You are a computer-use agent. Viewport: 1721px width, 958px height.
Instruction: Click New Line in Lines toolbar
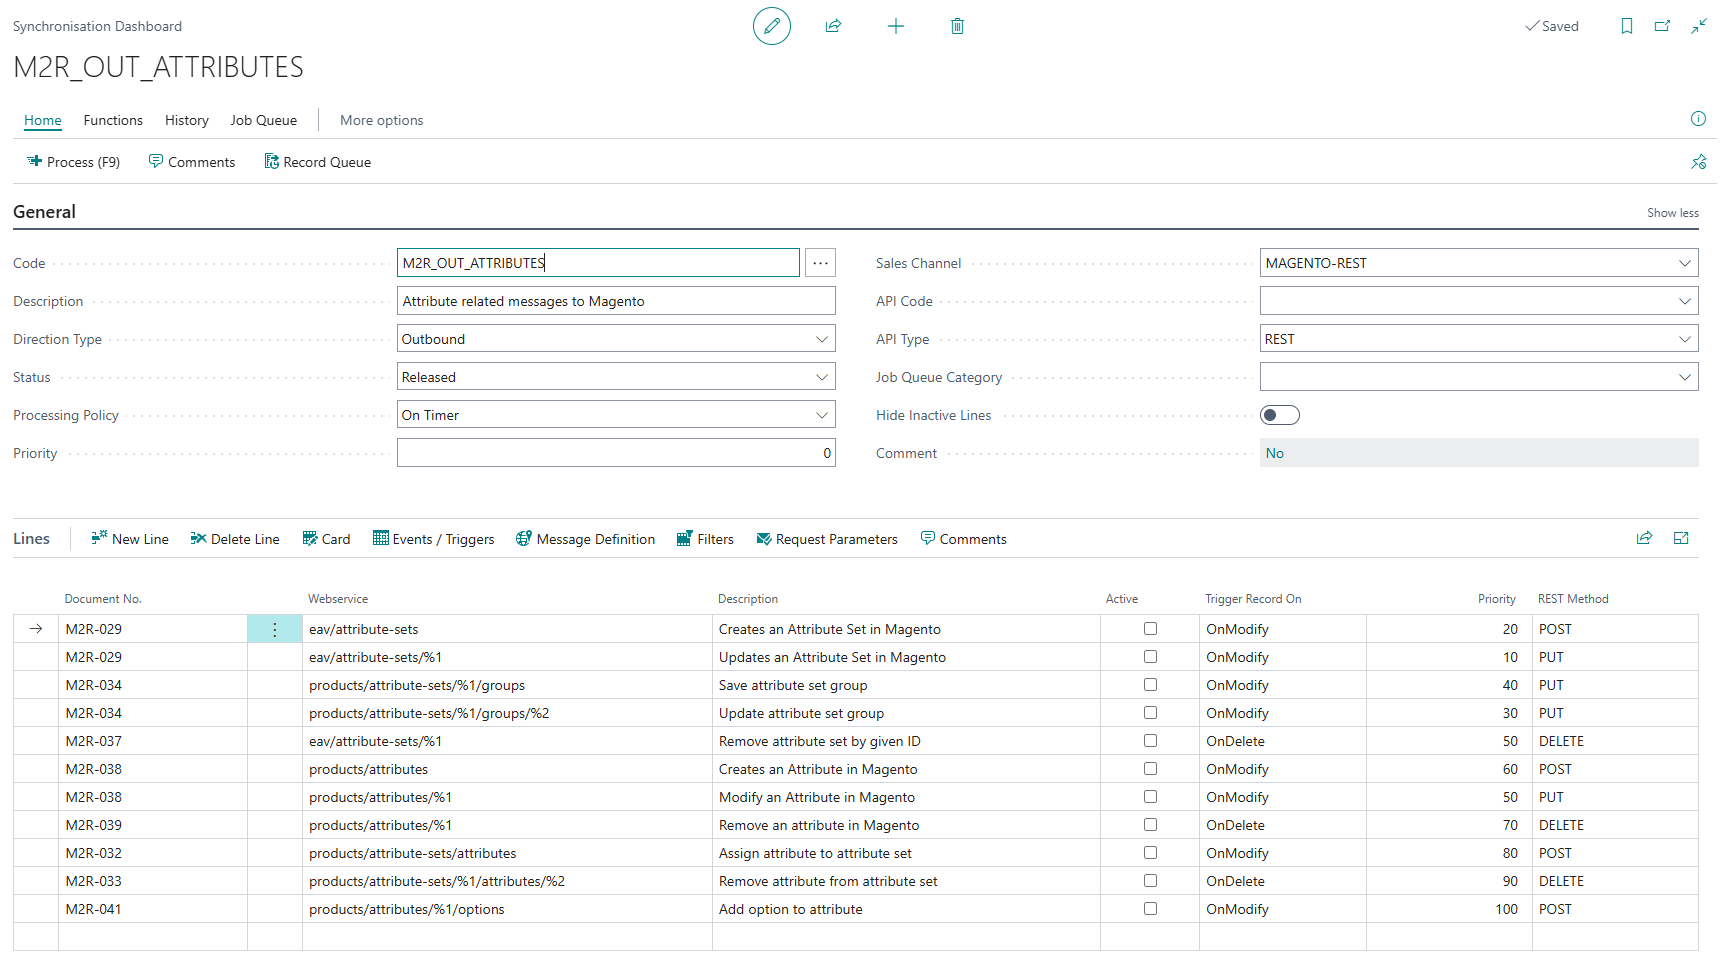point(130,539)
